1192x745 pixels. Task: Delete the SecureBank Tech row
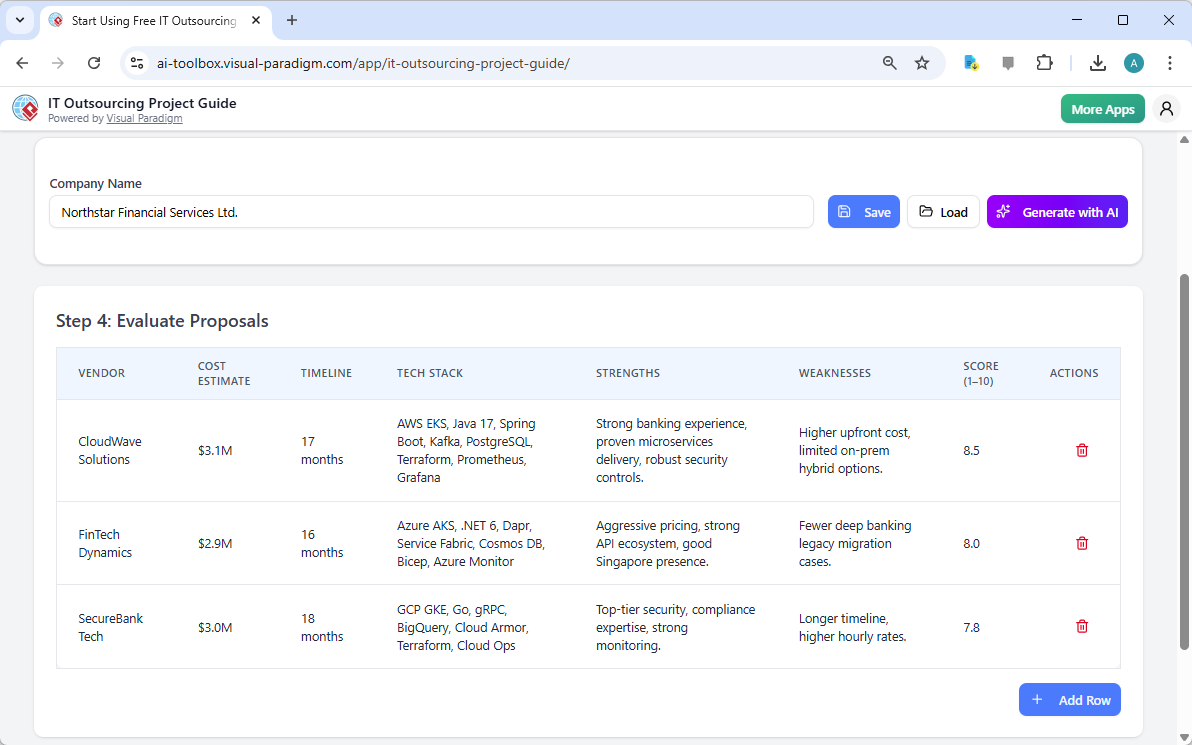click(1081, 626)
